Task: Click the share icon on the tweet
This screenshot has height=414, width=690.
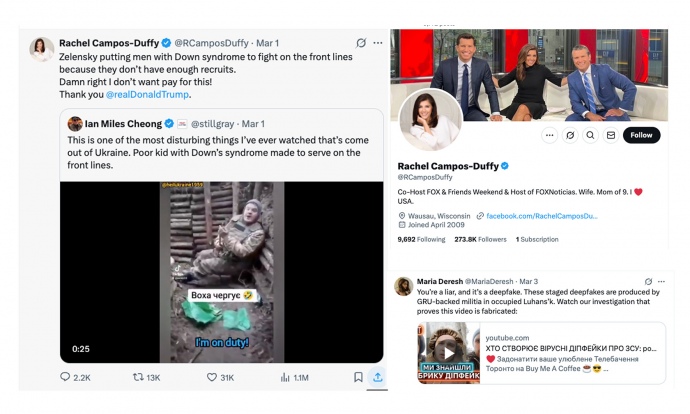Action: [x=378, y=377]
